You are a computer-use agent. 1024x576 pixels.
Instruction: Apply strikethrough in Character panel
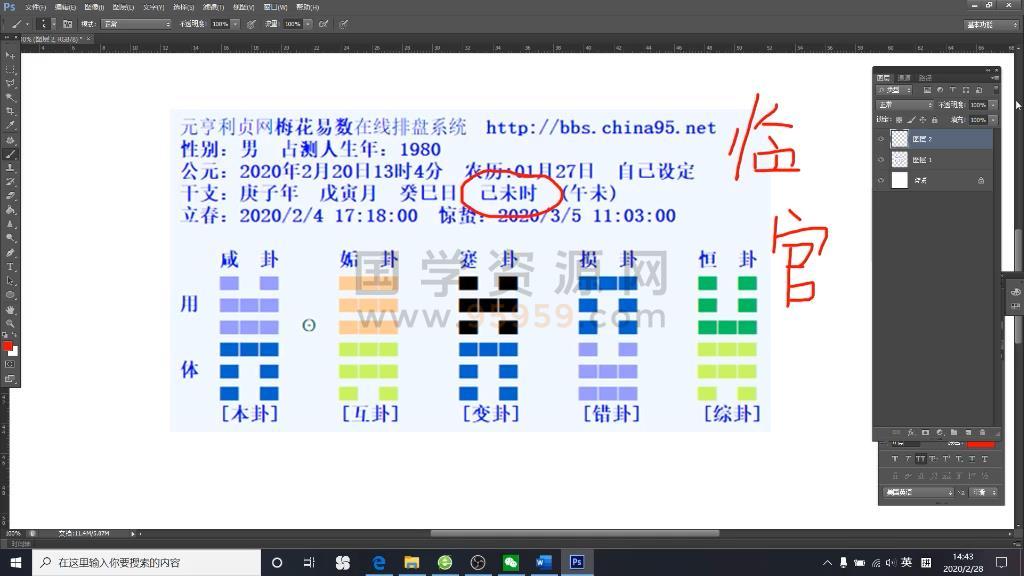click(x=985, y=459)
